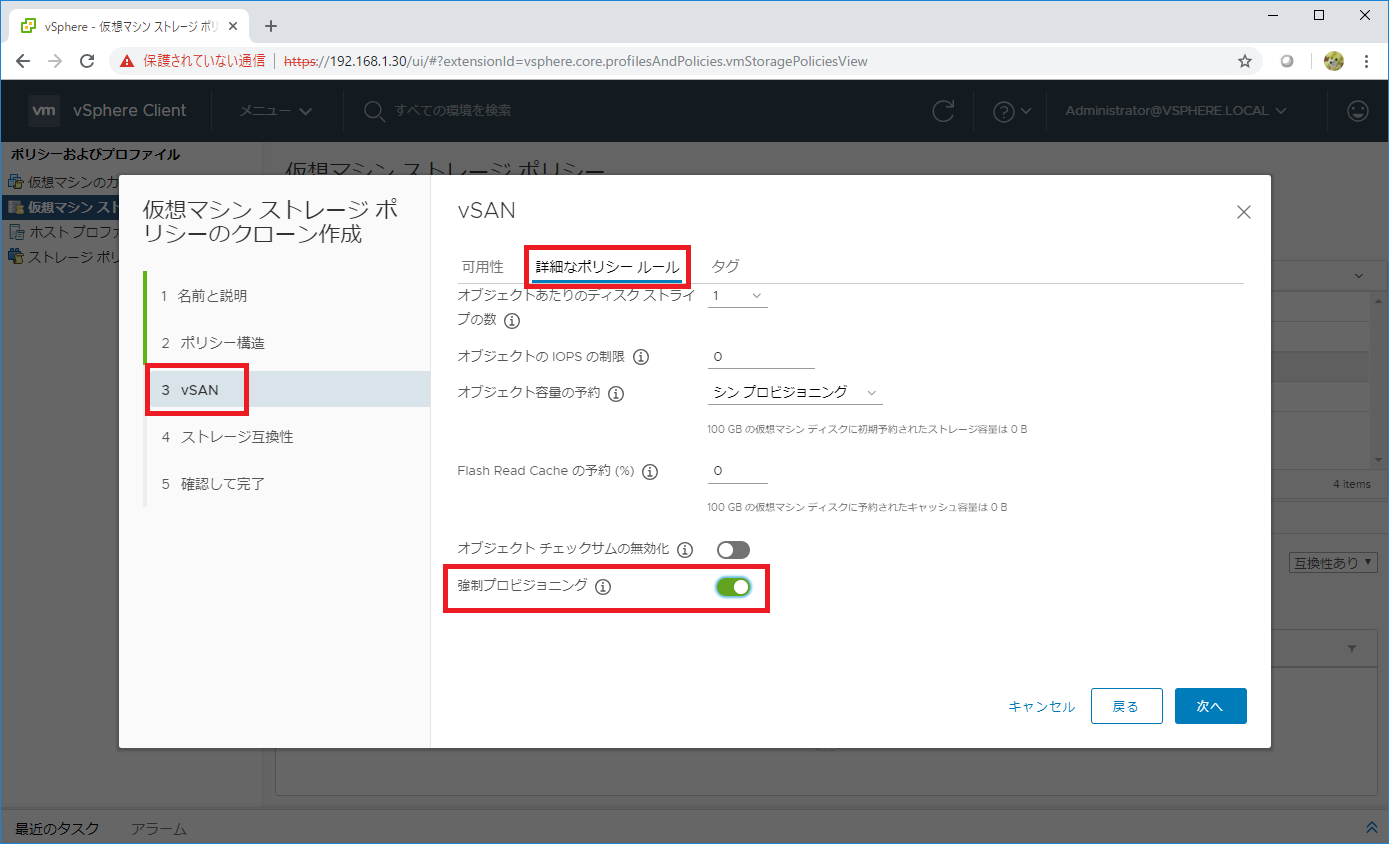Open the help question mark menu
Viewport: 1389px width, 844px height.
point(1011,111)
